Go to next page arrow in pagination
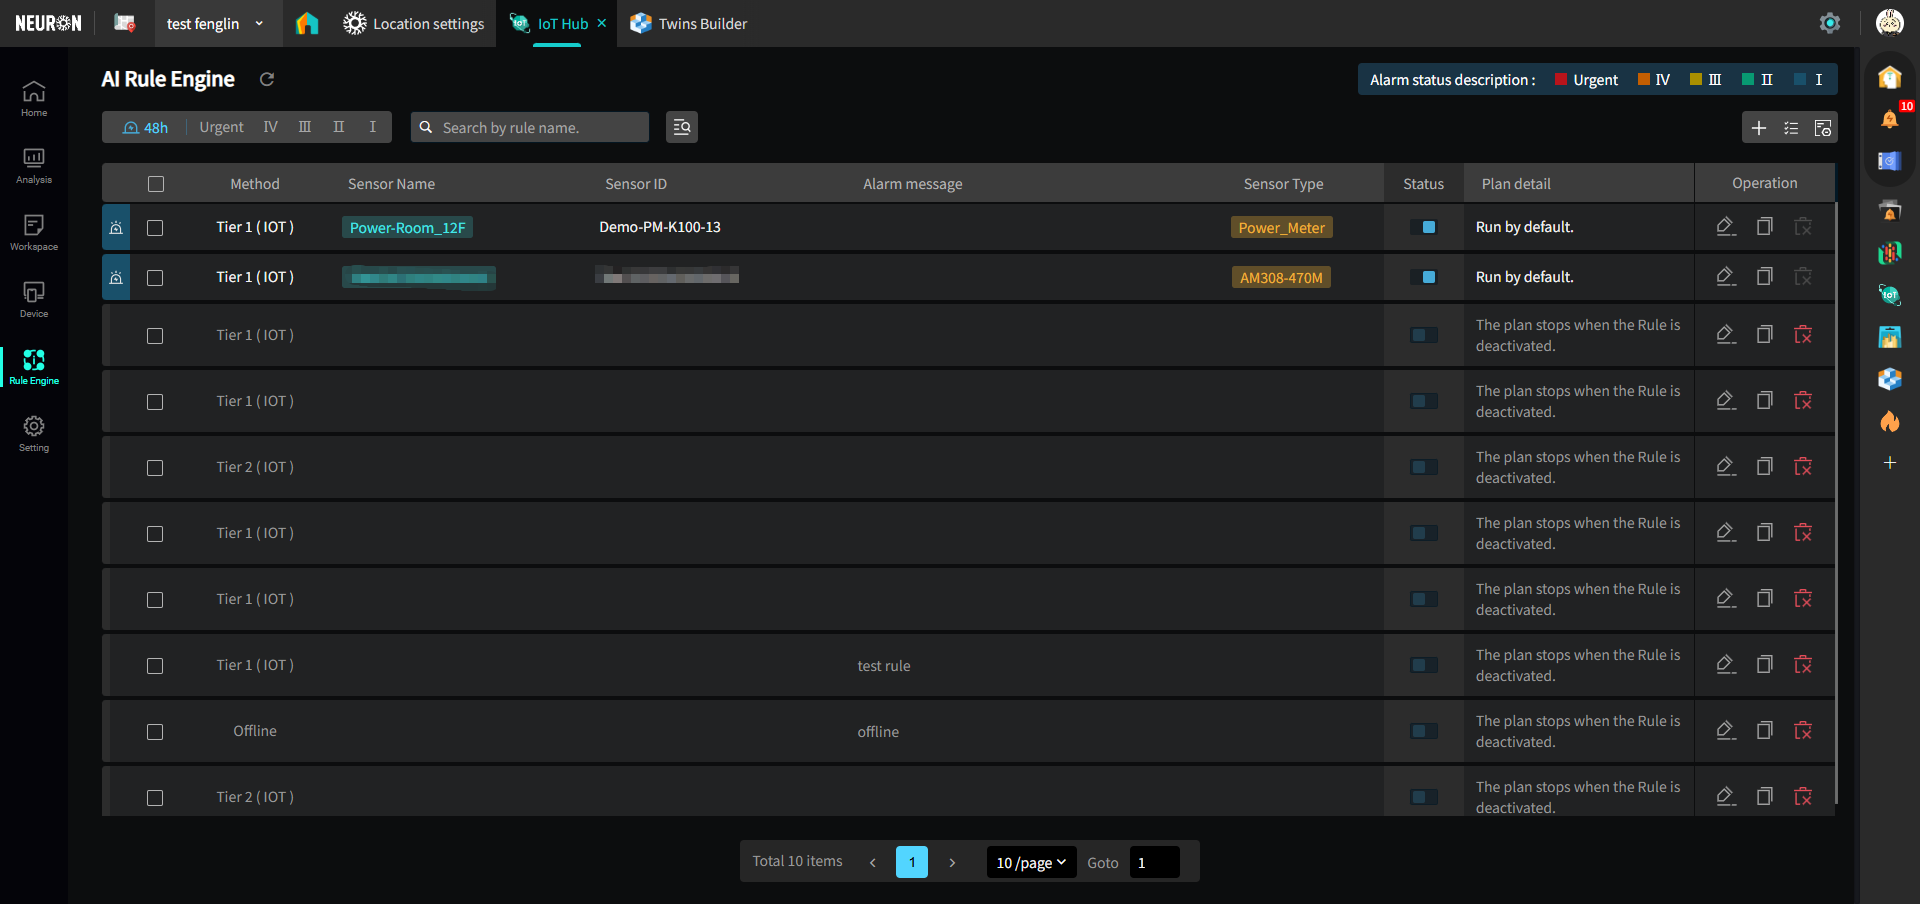The width and height of the screenshot is (1920, 904). [952, 862]
